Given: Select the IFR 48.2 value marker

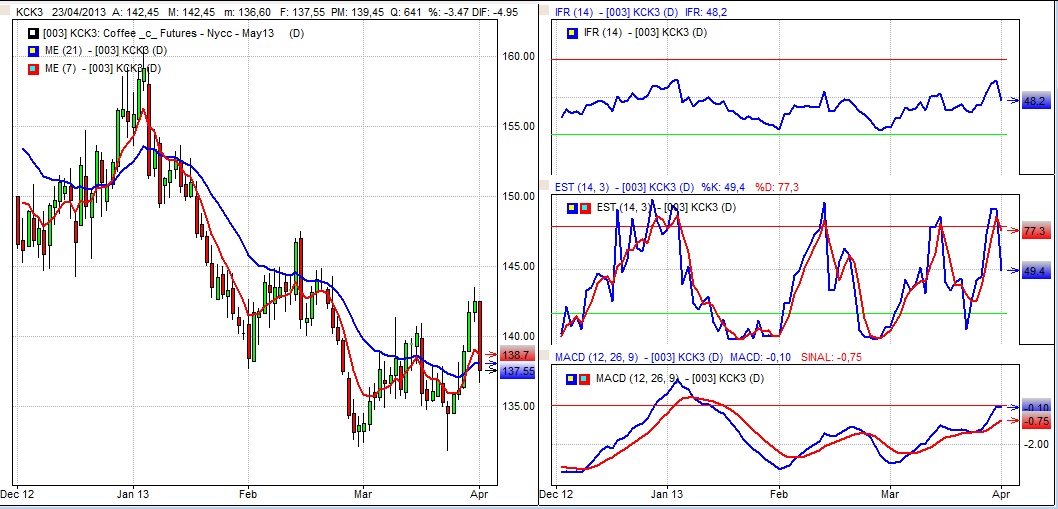Looking at the screenshot, I should 1036,102.
